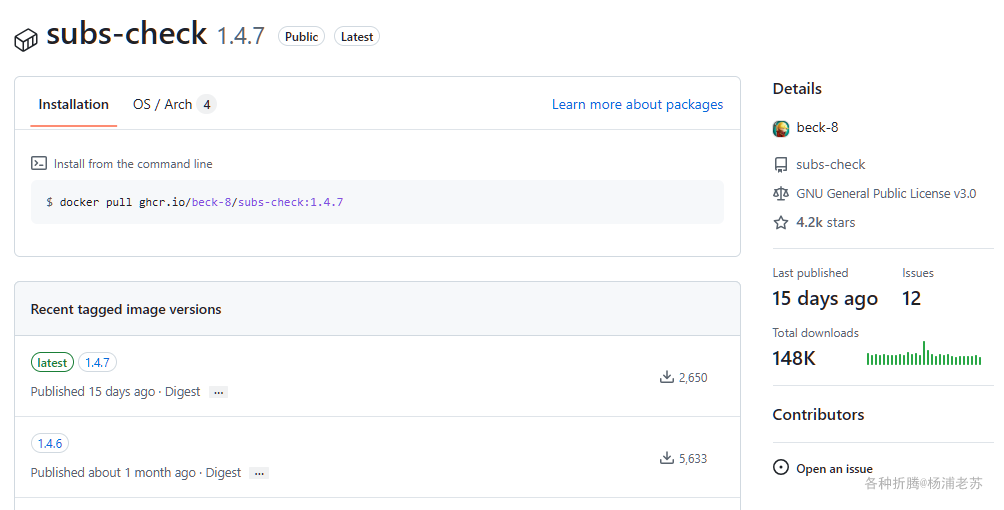Open the 1.4.7 version tag
This screenshot has height=510, width=1004.
97,363
